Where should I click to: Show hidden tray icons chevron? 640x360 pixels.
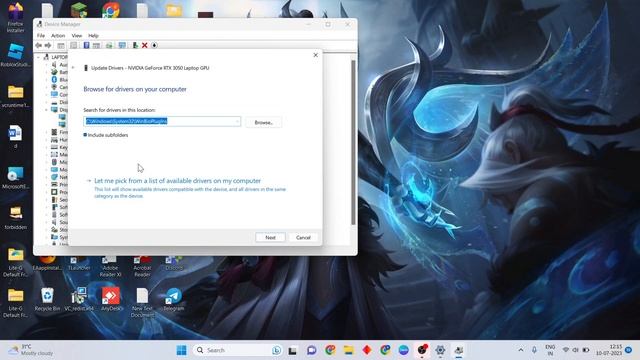pyautogui.click(x=521, y=350)
